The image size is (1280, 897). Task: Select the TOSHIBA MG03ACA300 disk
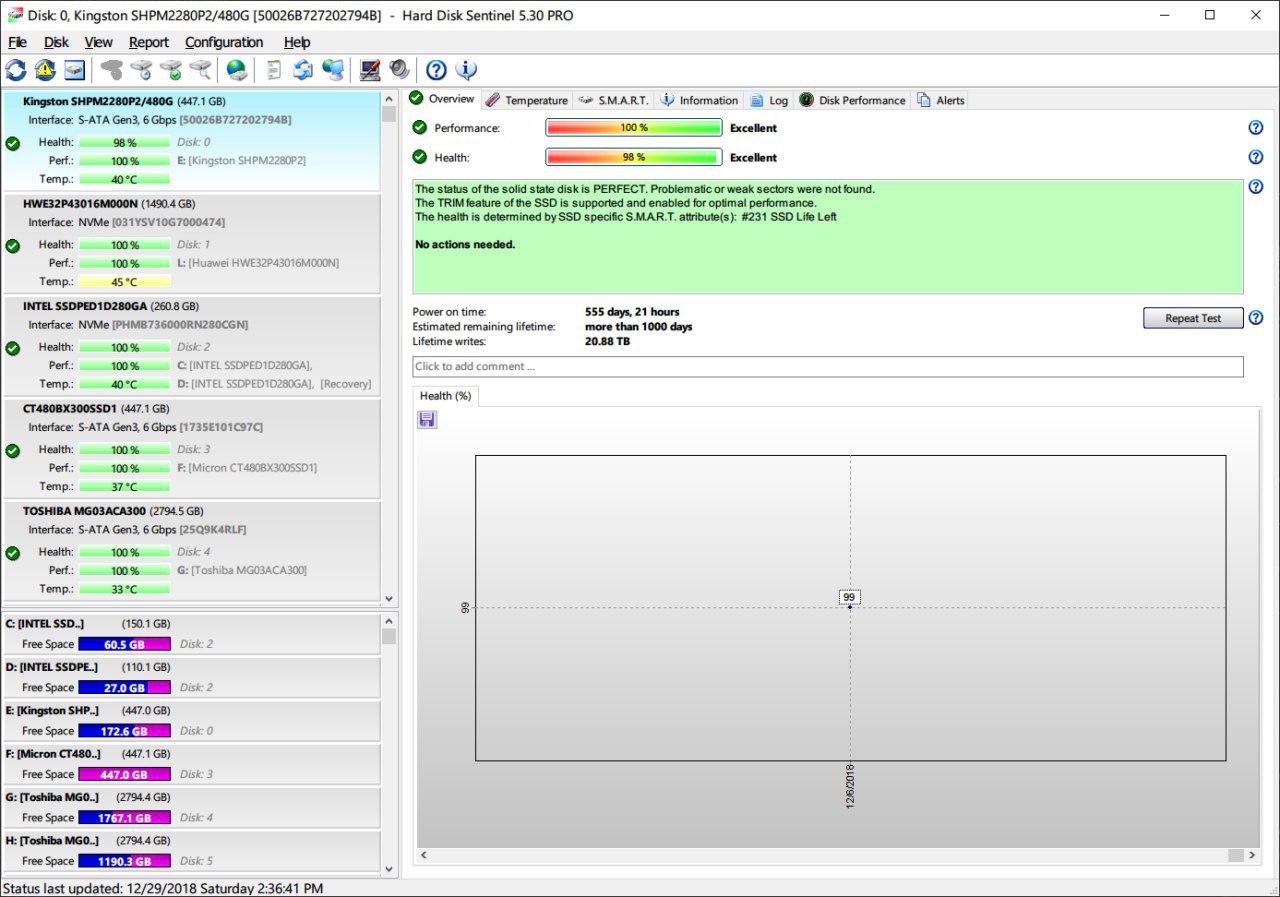(190, 551)
